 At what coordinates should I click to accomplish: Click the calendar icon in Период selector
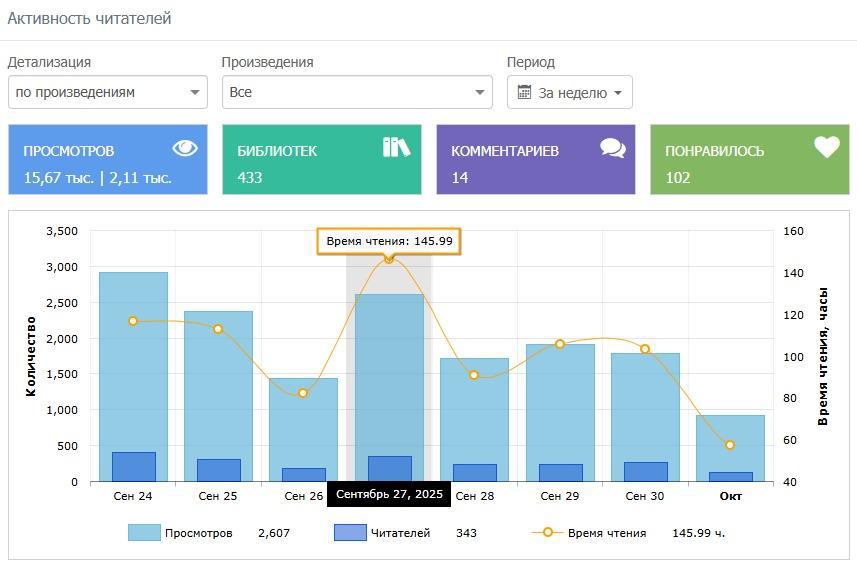[x=524, y=92]
